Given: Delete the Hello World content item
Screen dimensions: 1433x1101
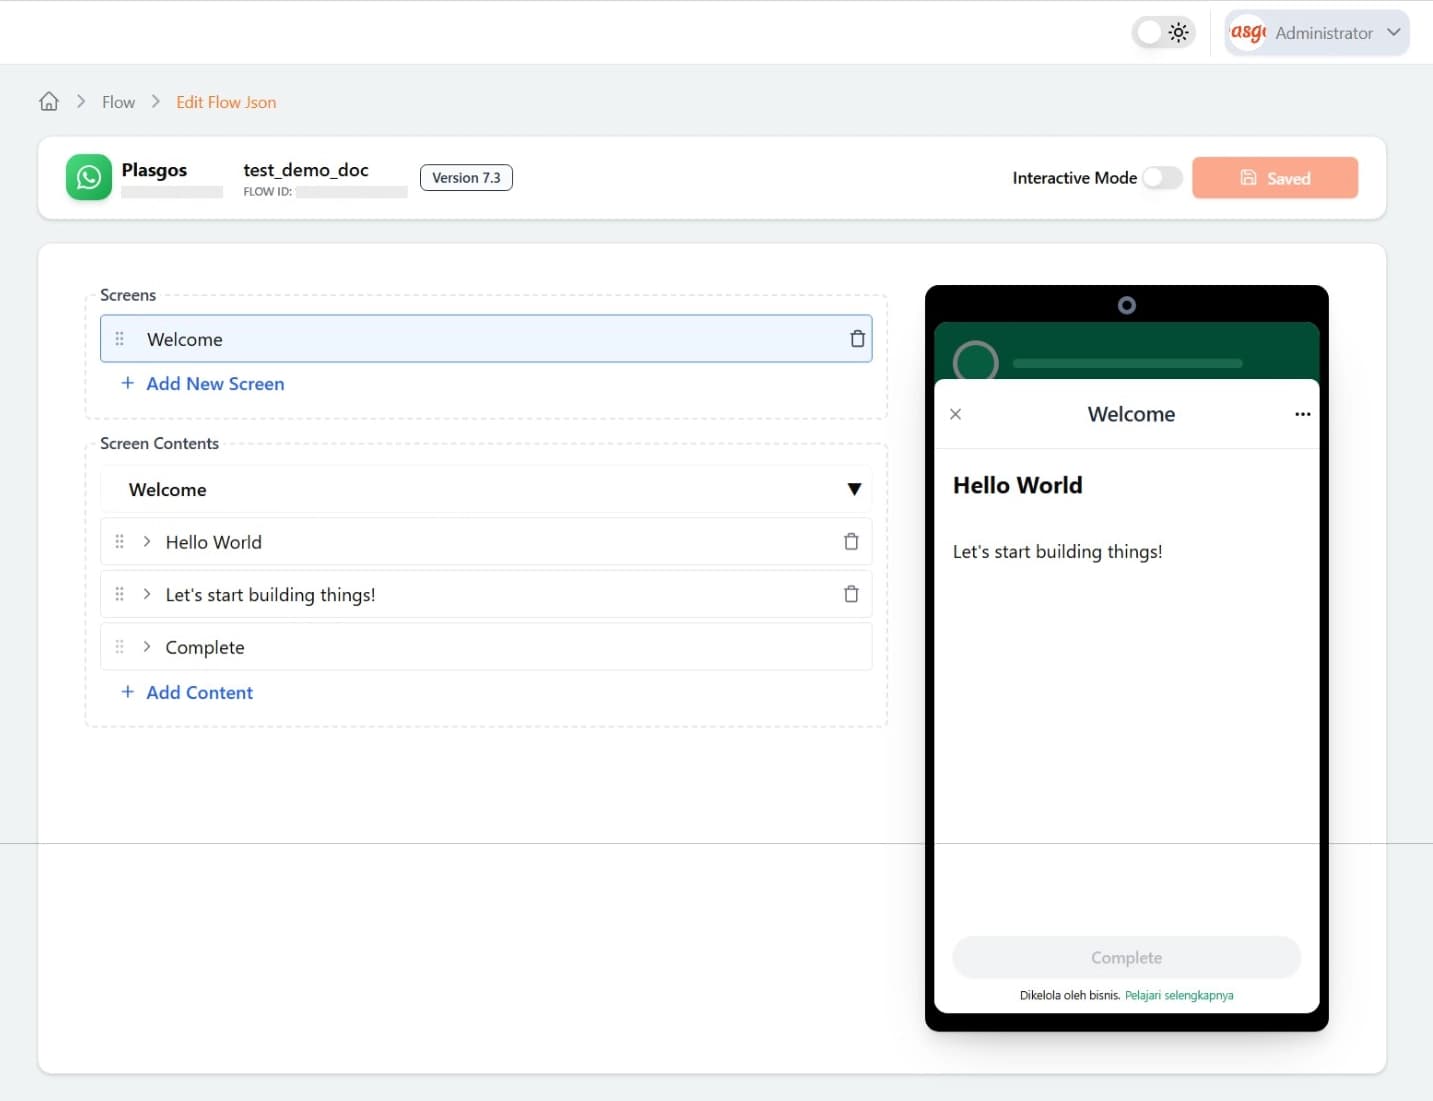Looking at the screenshot, I should point(851,542).
